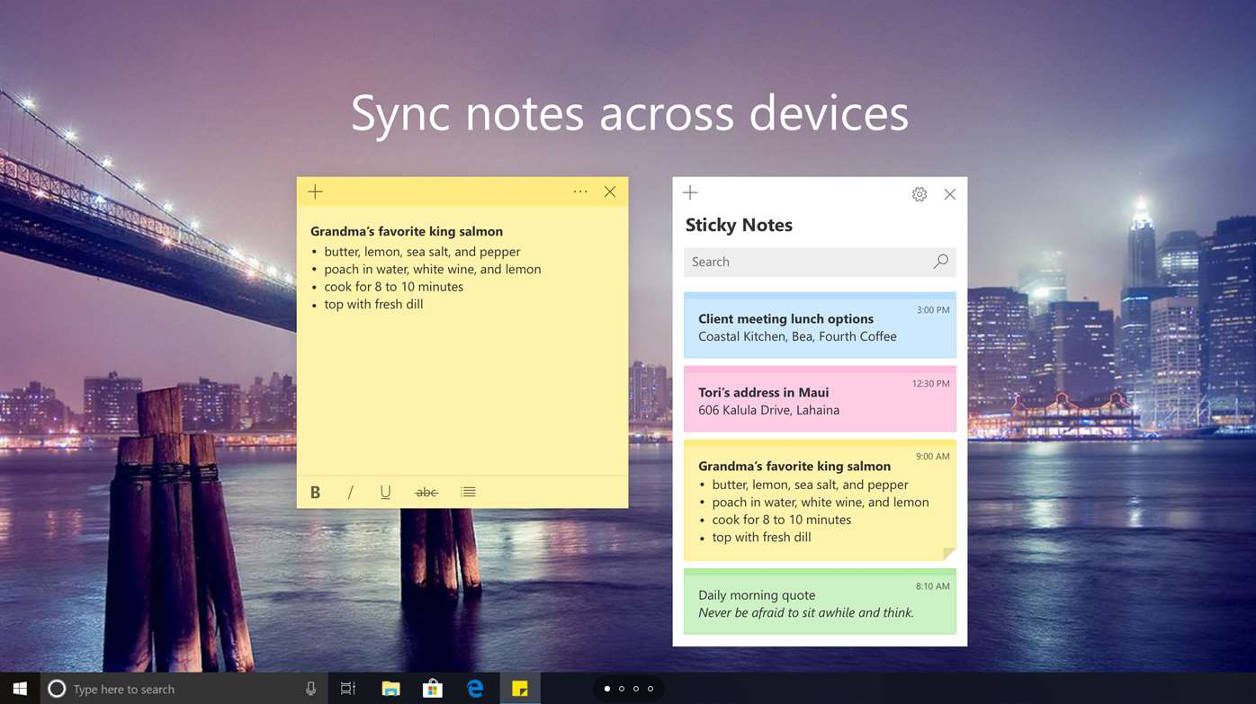Screen dimensions: 1256x704
Task: Select Tori's address in Maui note
Action: point(820,399)
